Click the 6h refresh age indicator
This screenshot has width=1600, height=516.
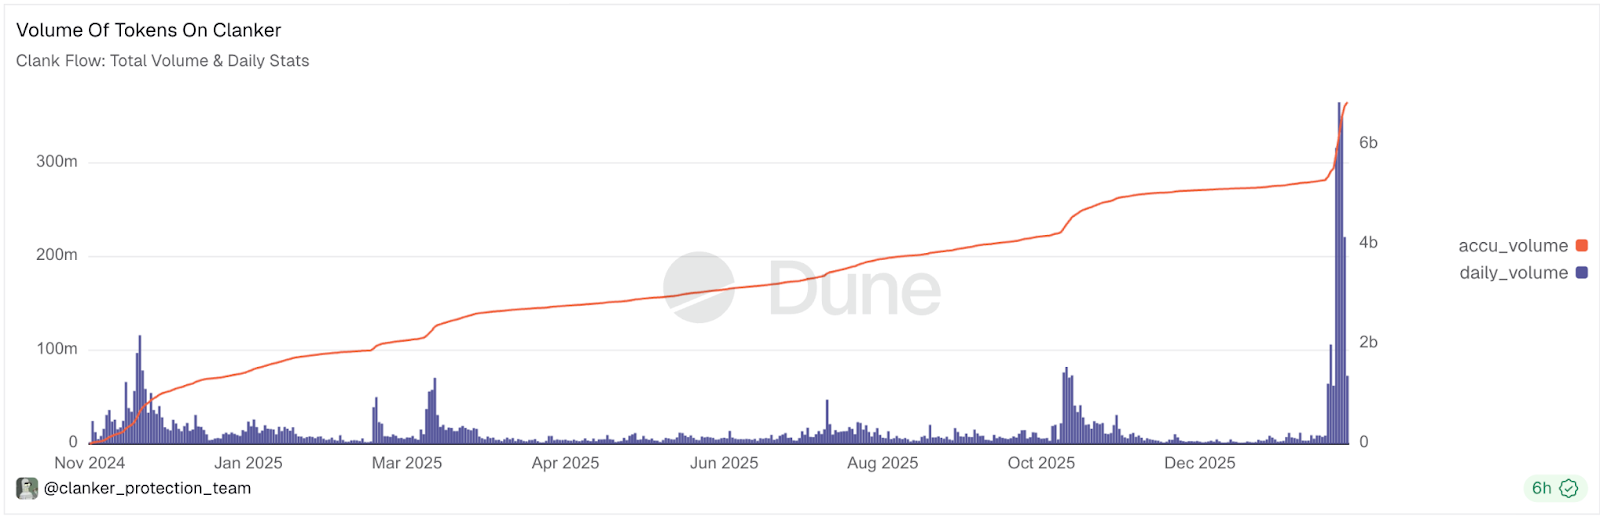point(1542,488)
